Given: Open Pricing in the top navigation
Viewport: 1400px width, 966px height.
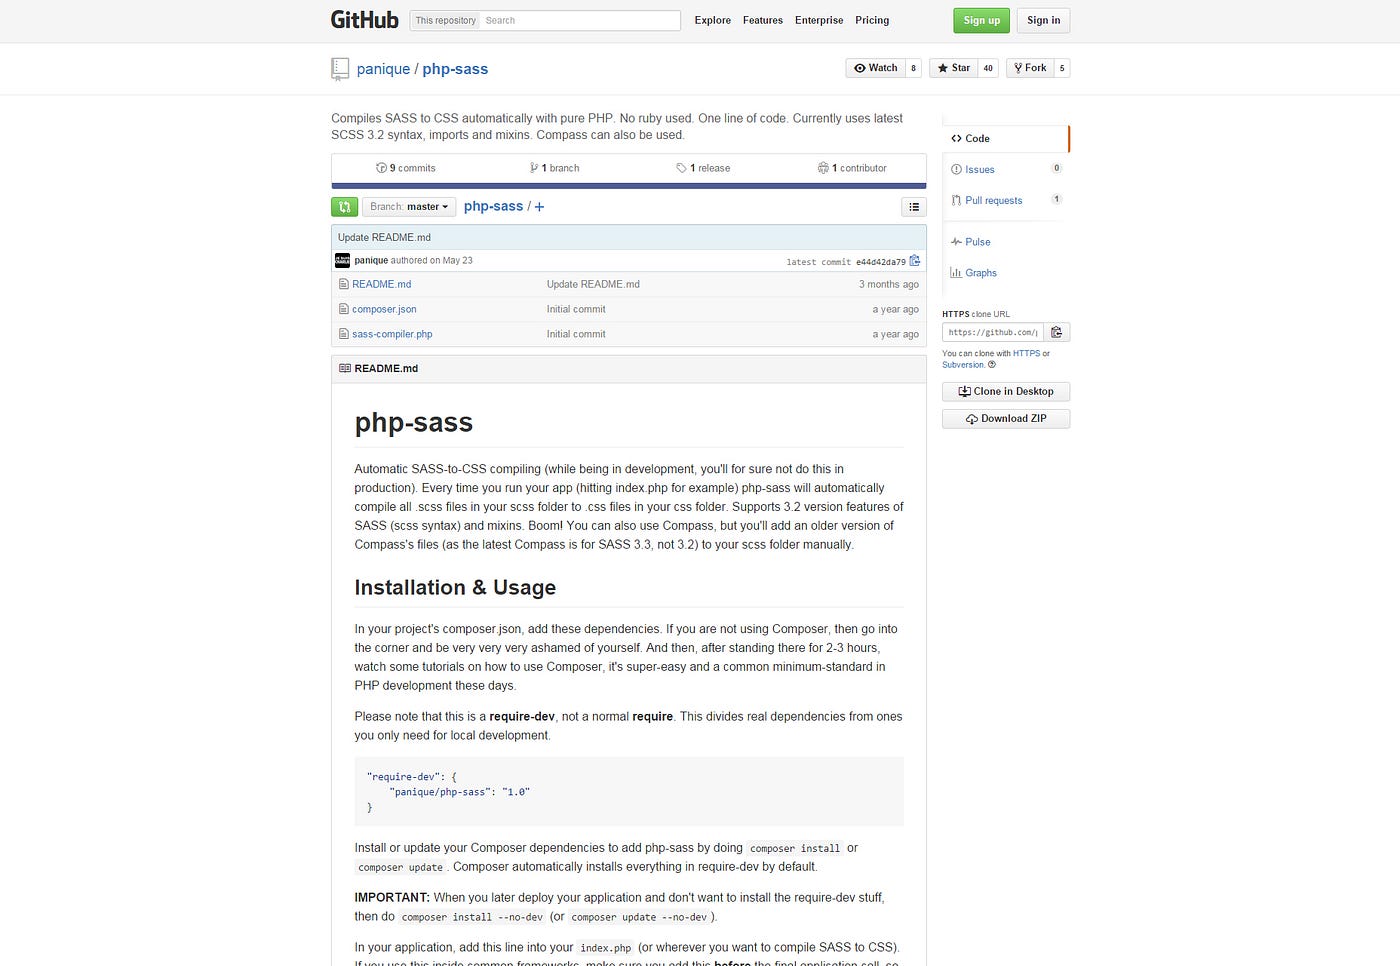Looking at the screenshot, I should click(x=872, y=20).
